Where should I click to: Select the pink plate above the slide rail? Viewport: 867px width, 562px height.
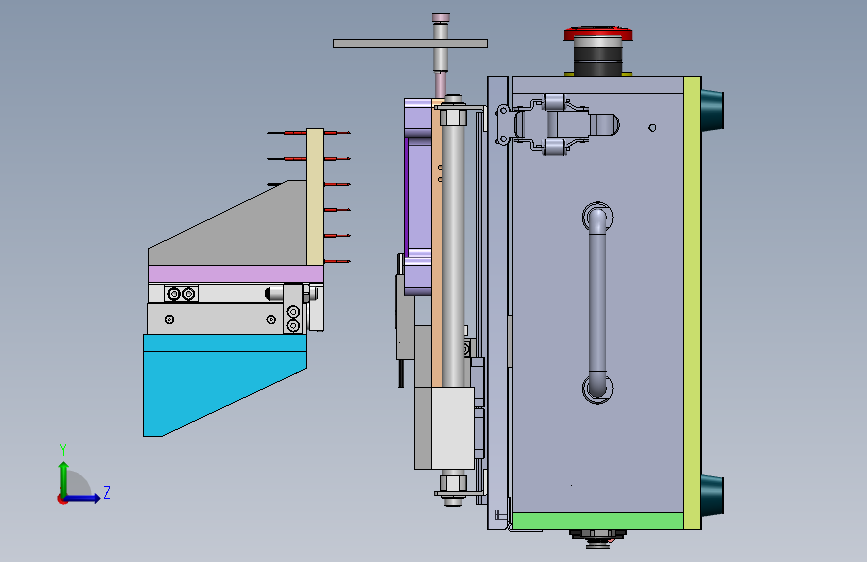(236, 274)
